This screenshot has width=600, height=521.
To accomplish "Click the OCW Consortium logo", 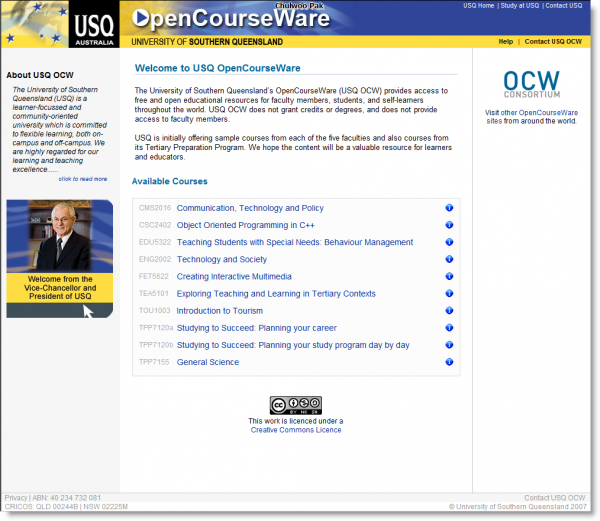I will (531, 88).
